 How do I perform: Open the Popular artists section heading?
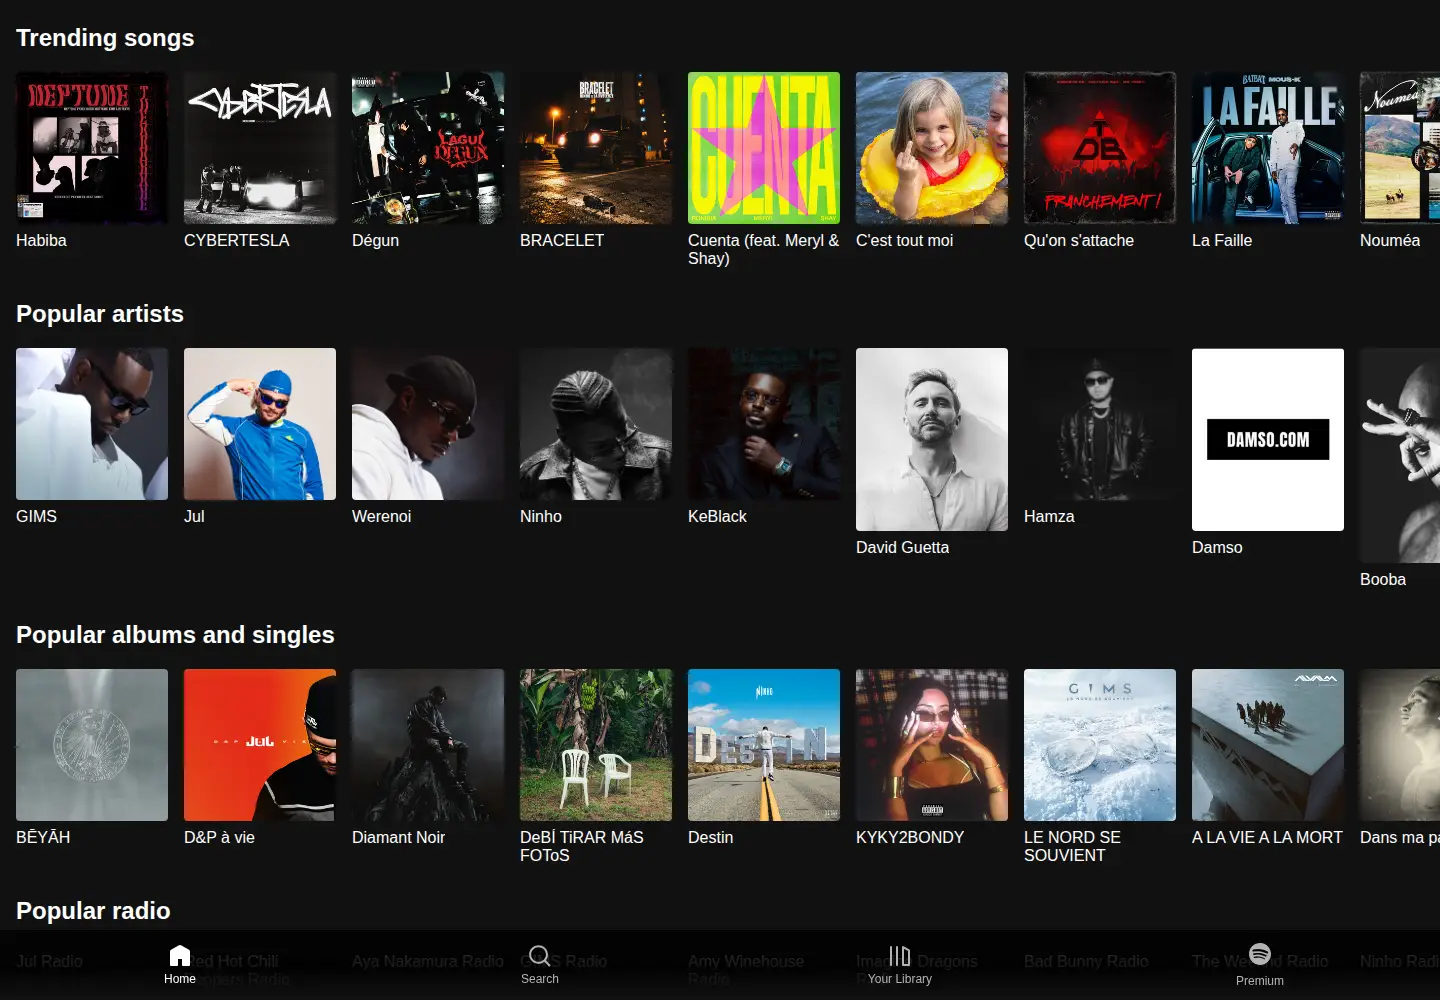tap(100, 314)
